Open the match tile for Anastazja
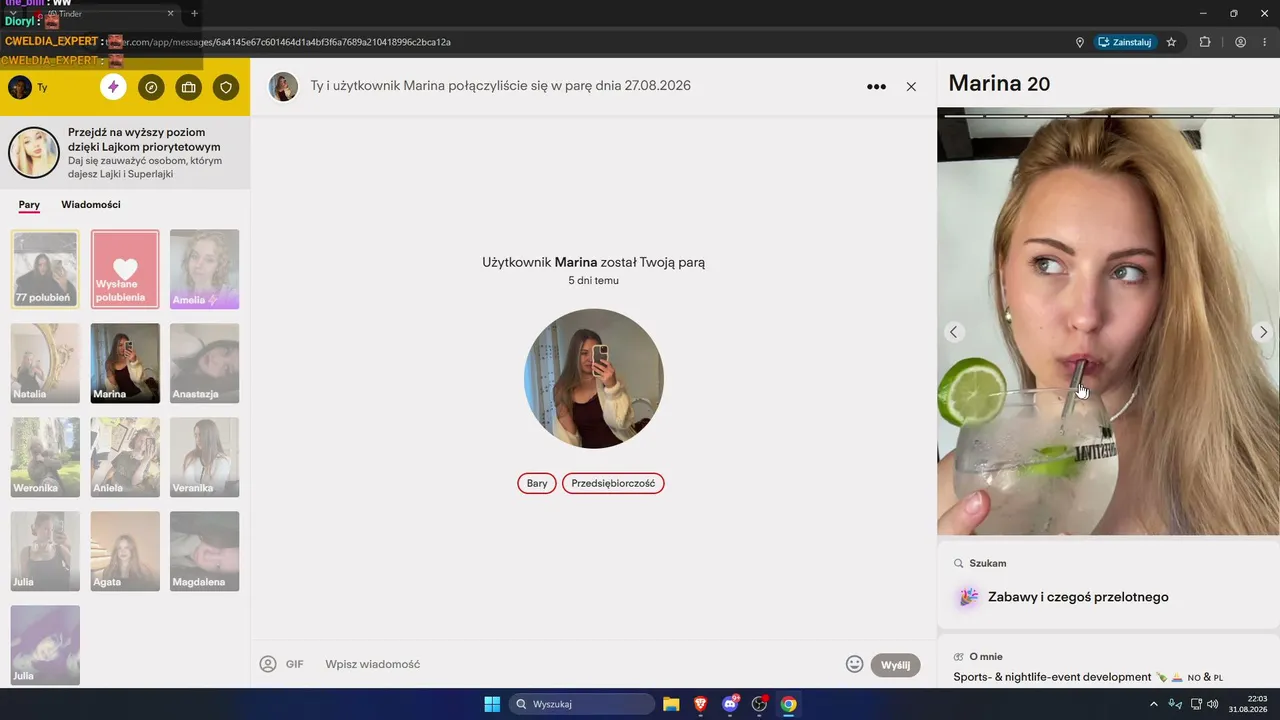This screenshot has width=1280, height=720. pos(205,363)
